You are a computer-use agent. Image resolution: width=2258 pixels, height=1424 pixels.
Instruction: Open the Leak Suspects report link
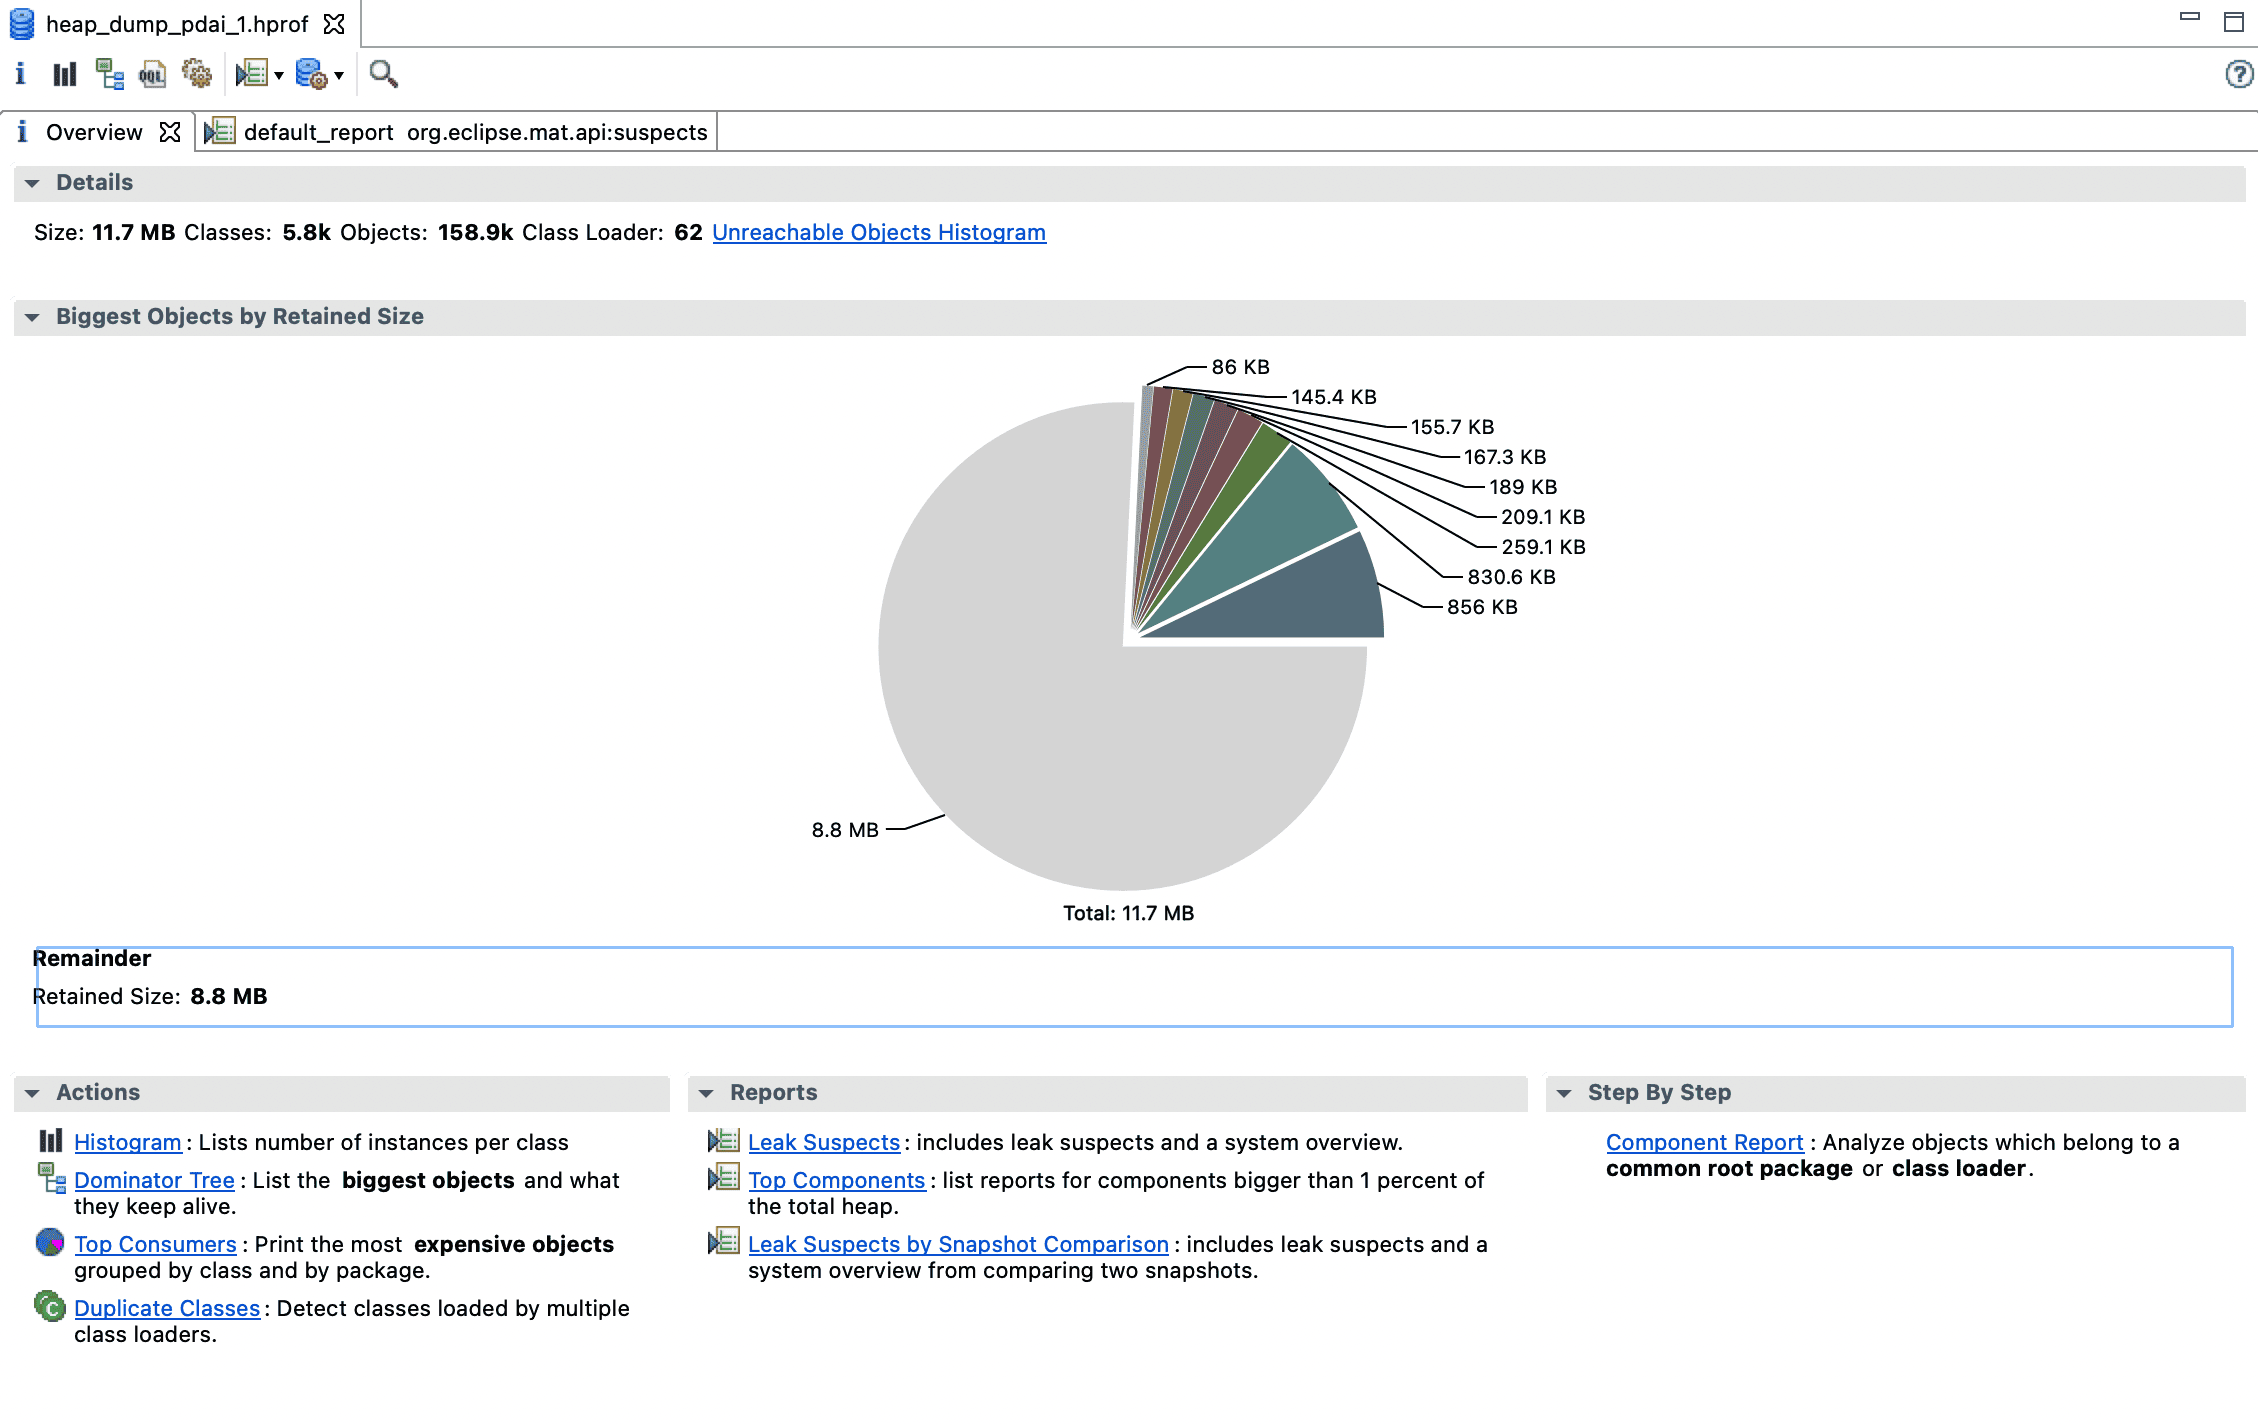pos(823,1142)
